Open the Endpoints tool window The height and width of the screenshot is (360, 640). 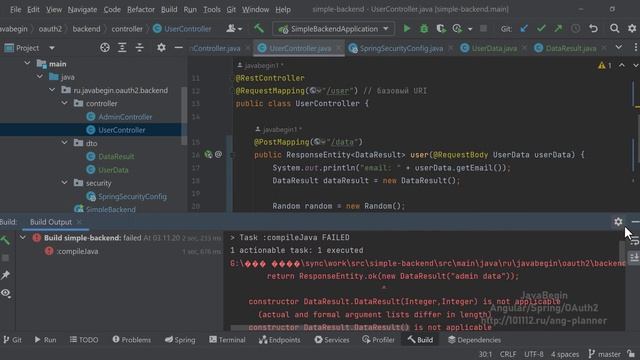(x=280, y=340)
